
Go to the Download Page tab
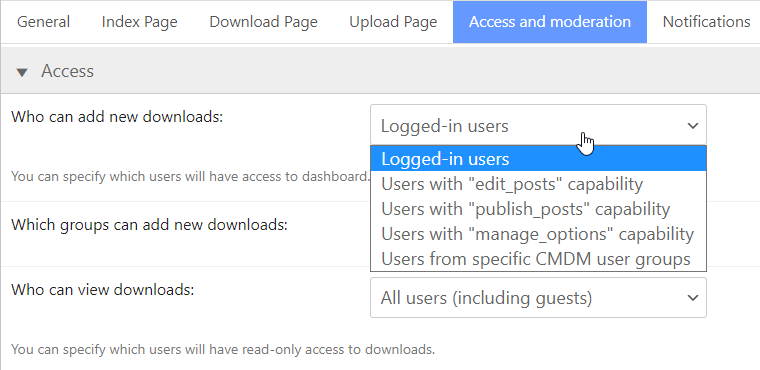263,22
